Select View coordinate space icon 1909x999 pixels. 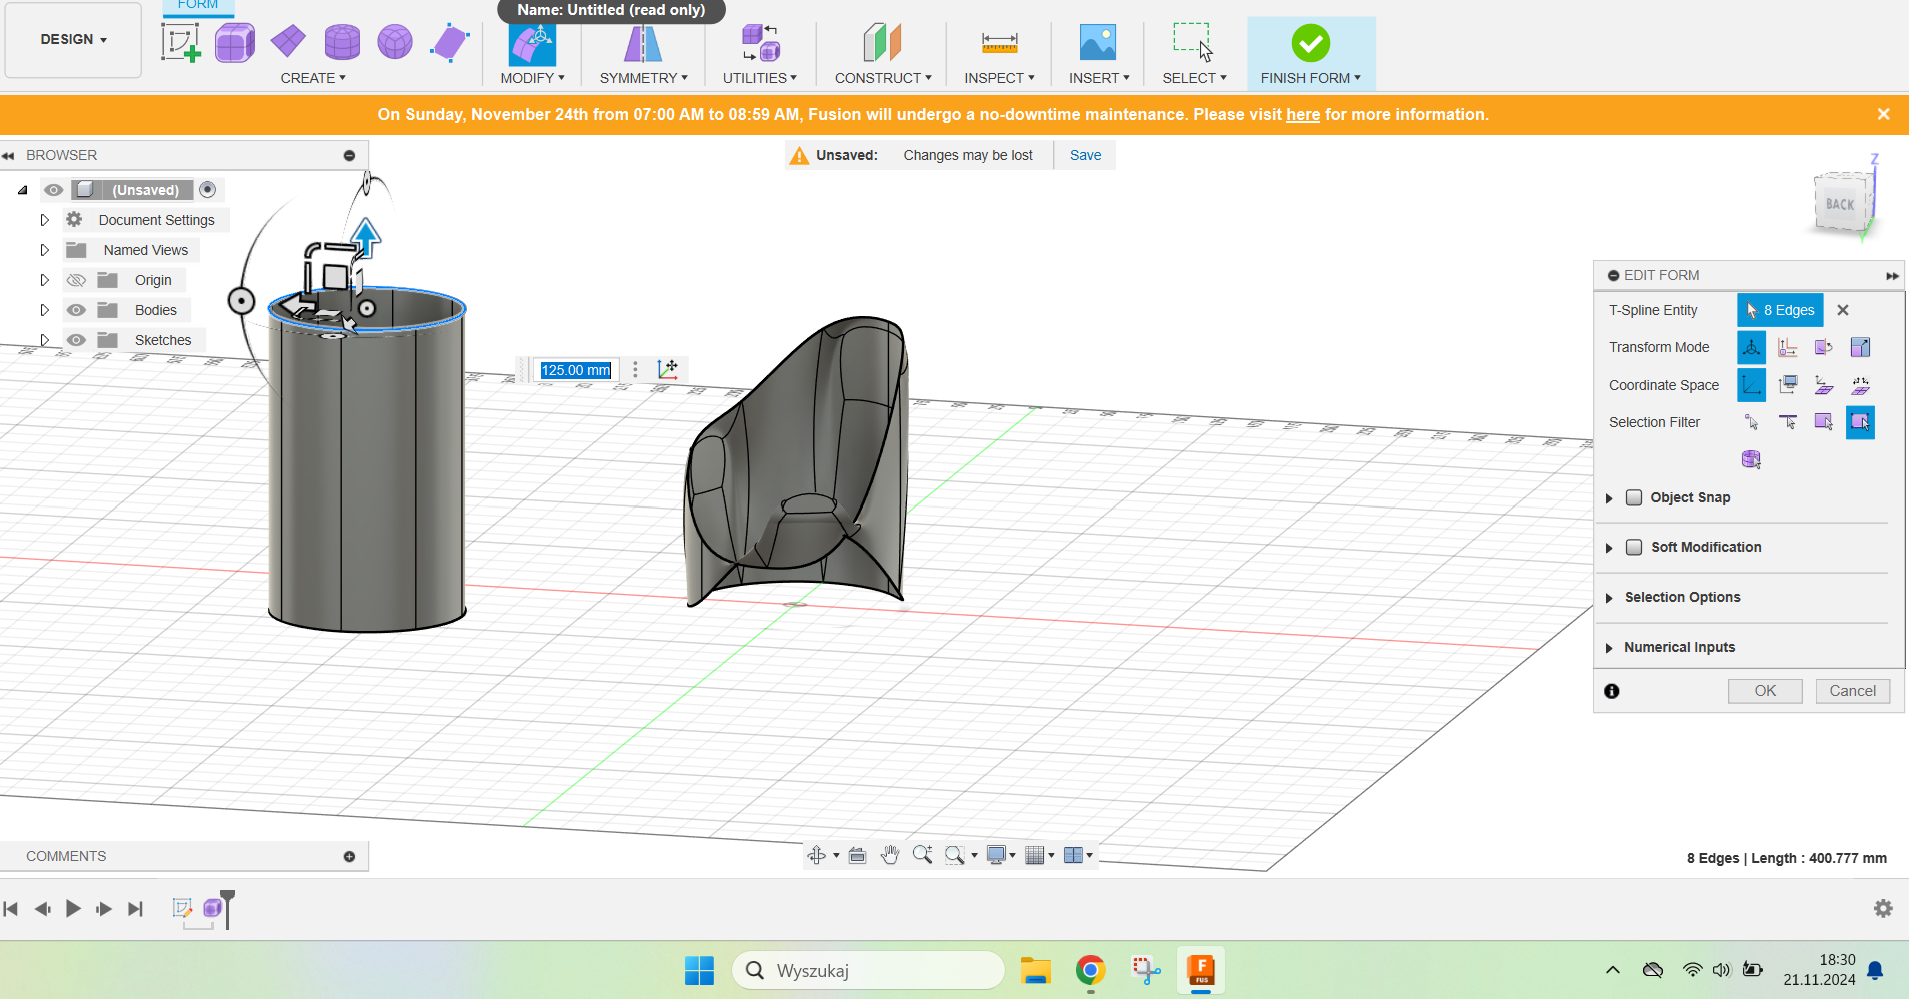click(1788, 384)
